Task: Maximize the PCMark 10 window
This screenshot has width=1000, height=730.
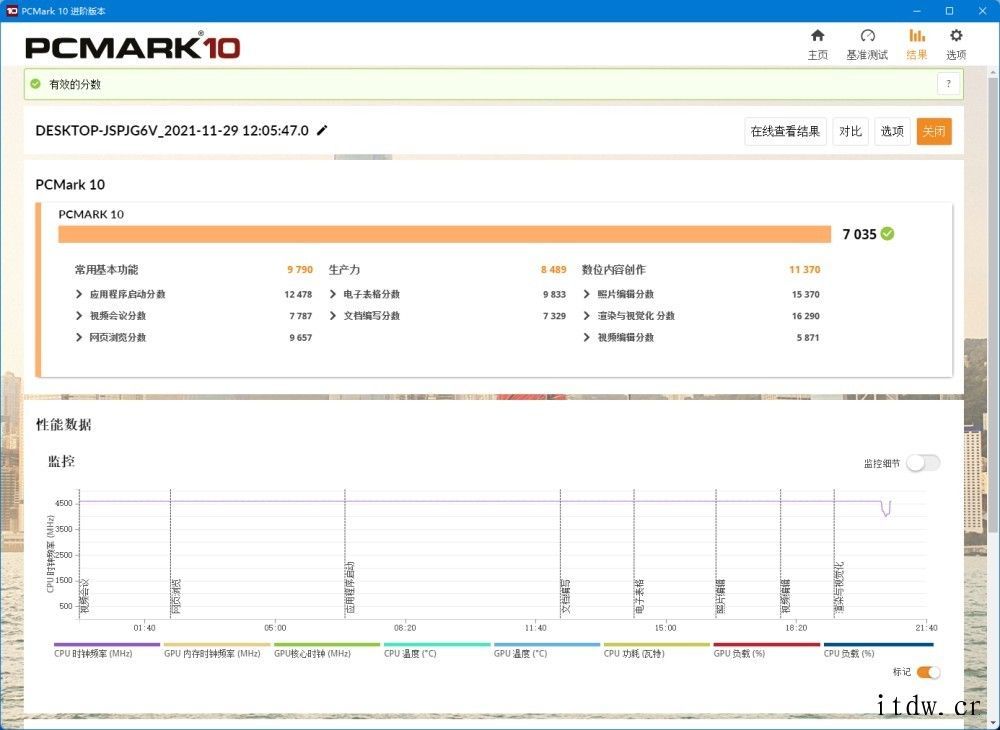Action: point(950,11)
